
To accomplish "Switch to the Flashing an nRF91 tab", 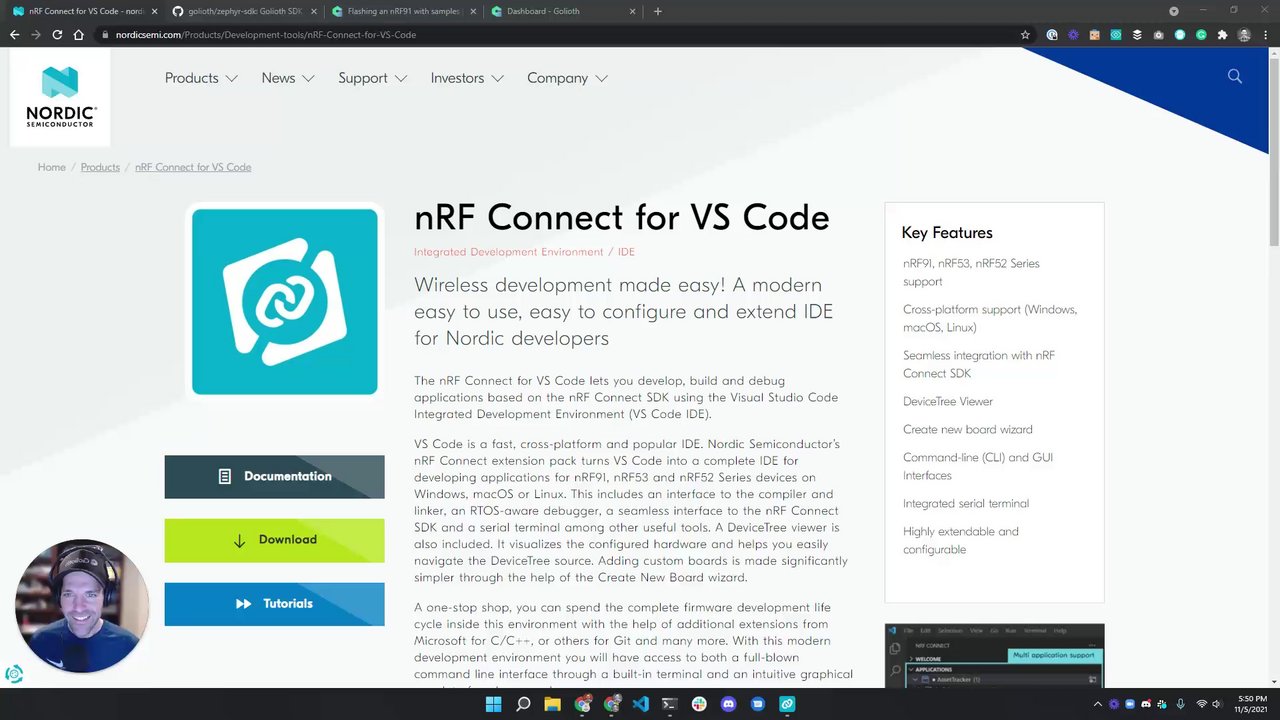I will click(x=405, y=11).
